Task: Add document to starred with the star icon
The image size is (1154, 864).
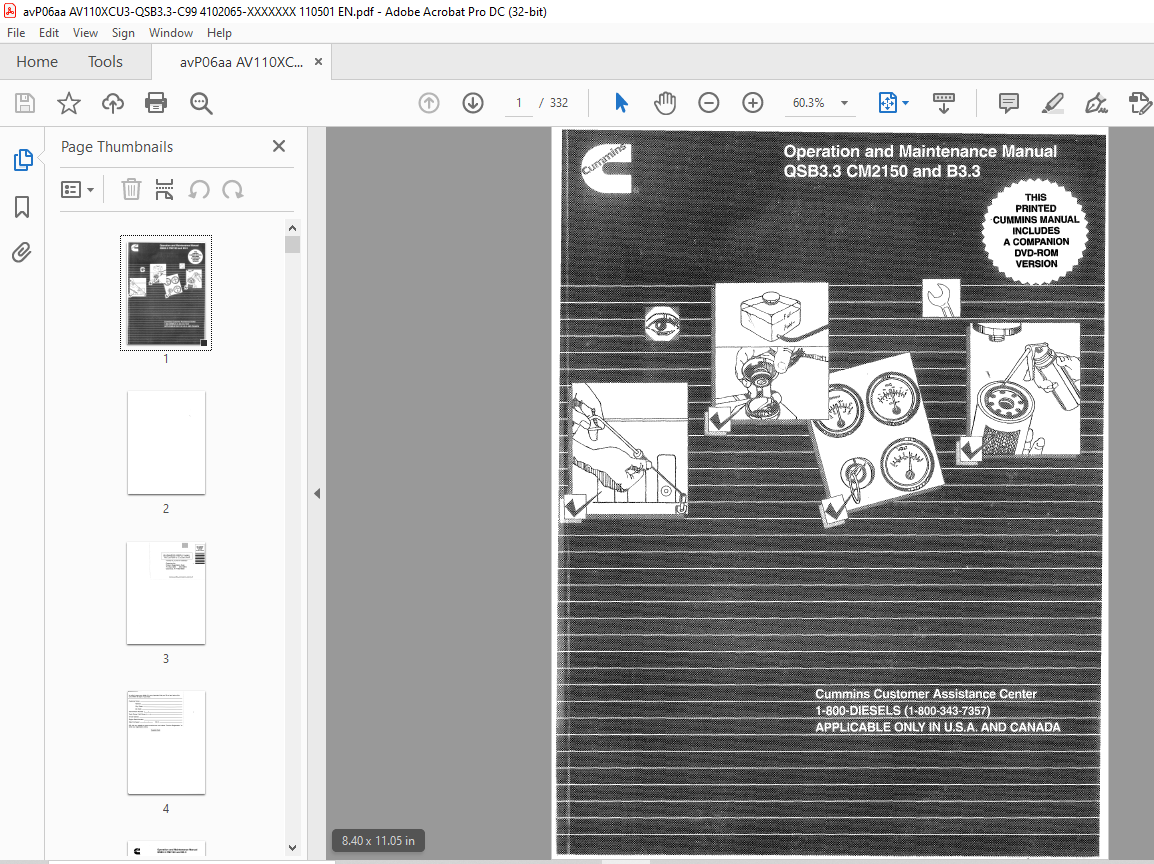Action: point(68,103)
